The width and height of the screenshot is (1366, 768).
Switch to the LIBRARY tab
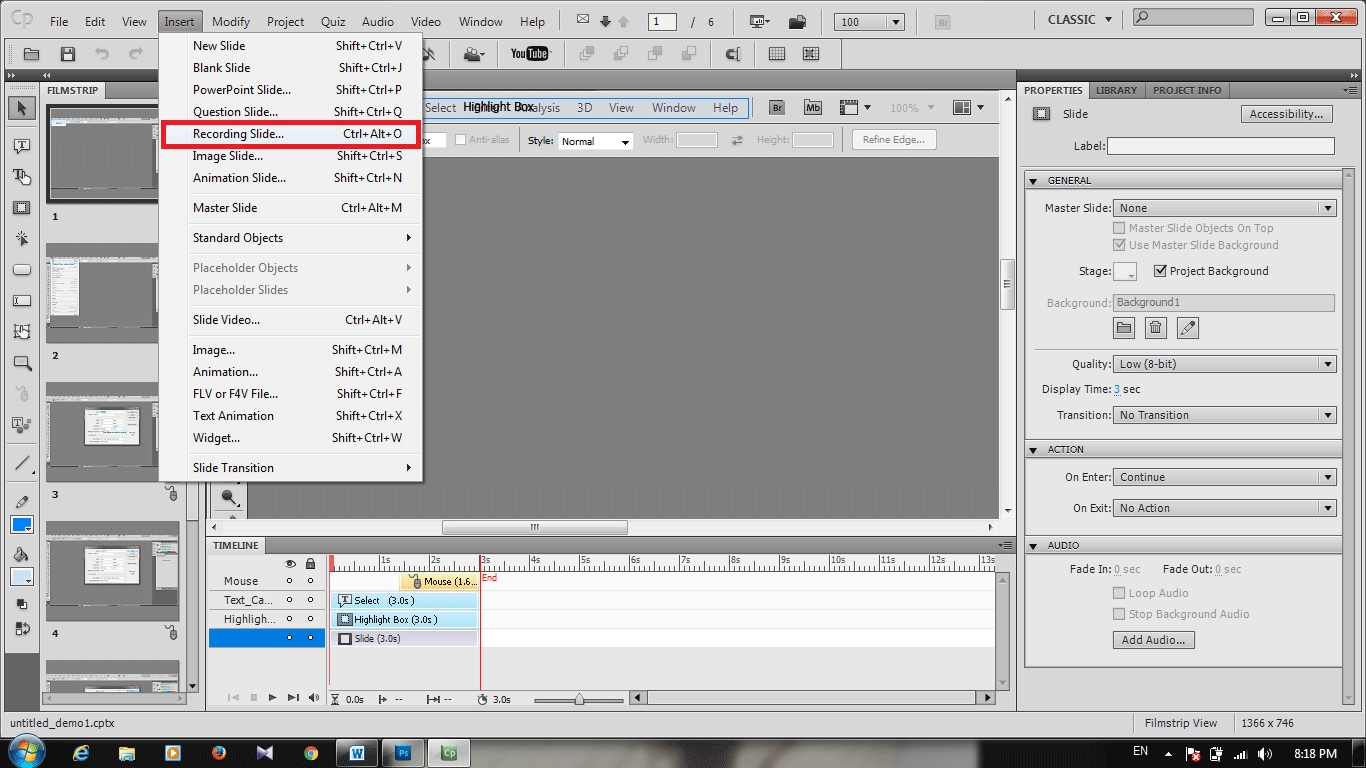pos(1116,90)
